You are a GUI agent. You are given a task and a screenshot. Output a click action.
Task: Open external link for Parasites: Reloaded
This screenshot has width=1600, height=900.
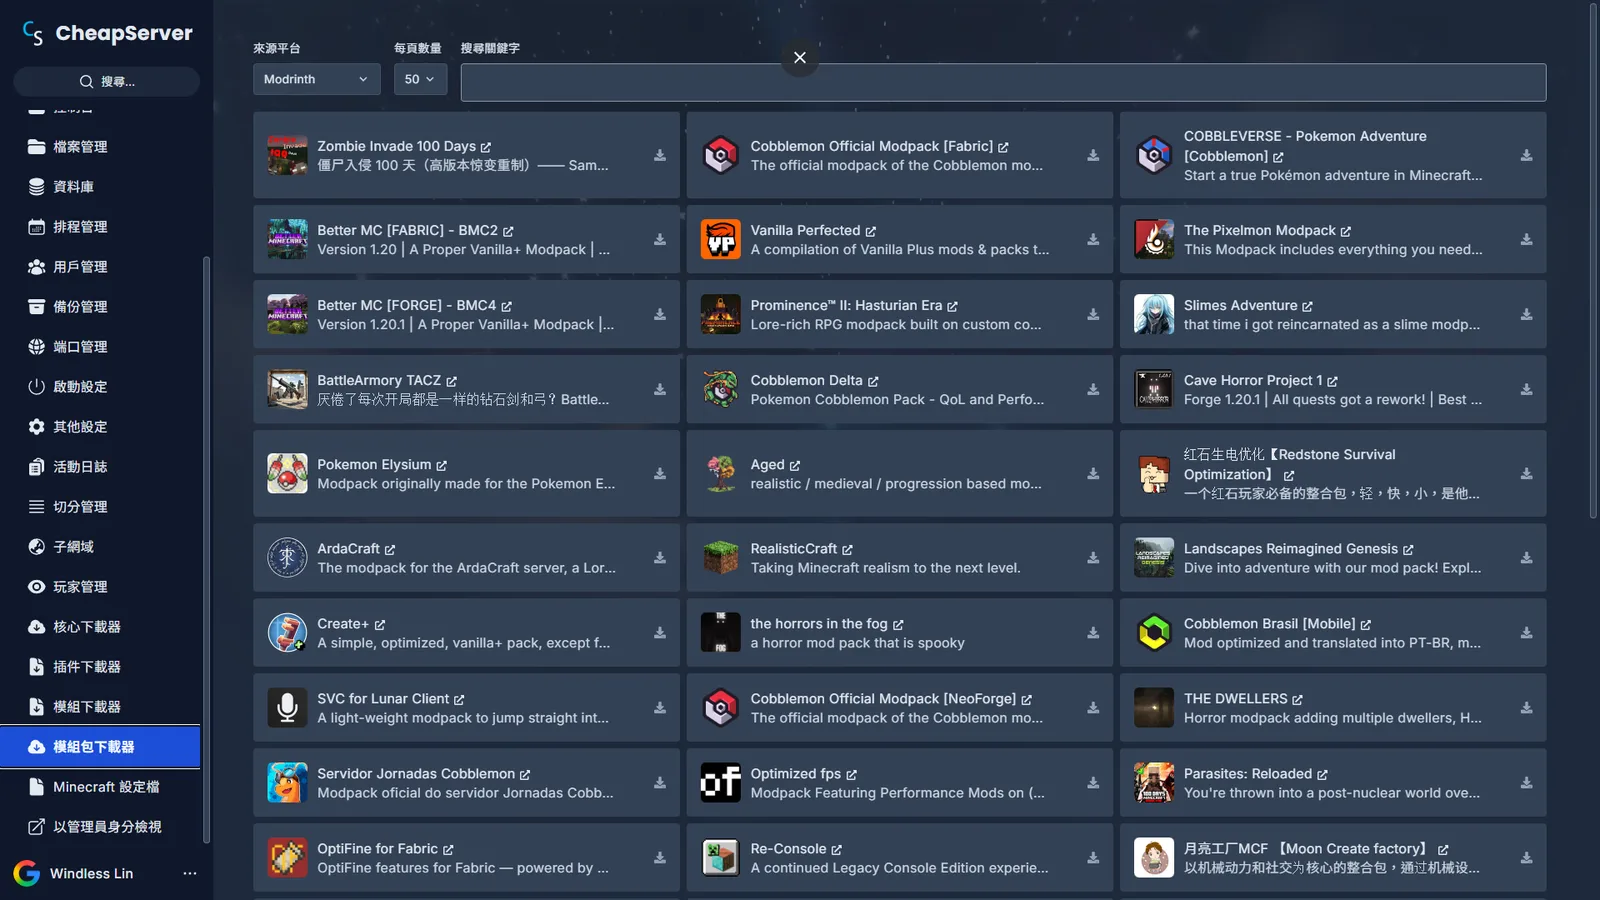click(x=1322, y=774)
